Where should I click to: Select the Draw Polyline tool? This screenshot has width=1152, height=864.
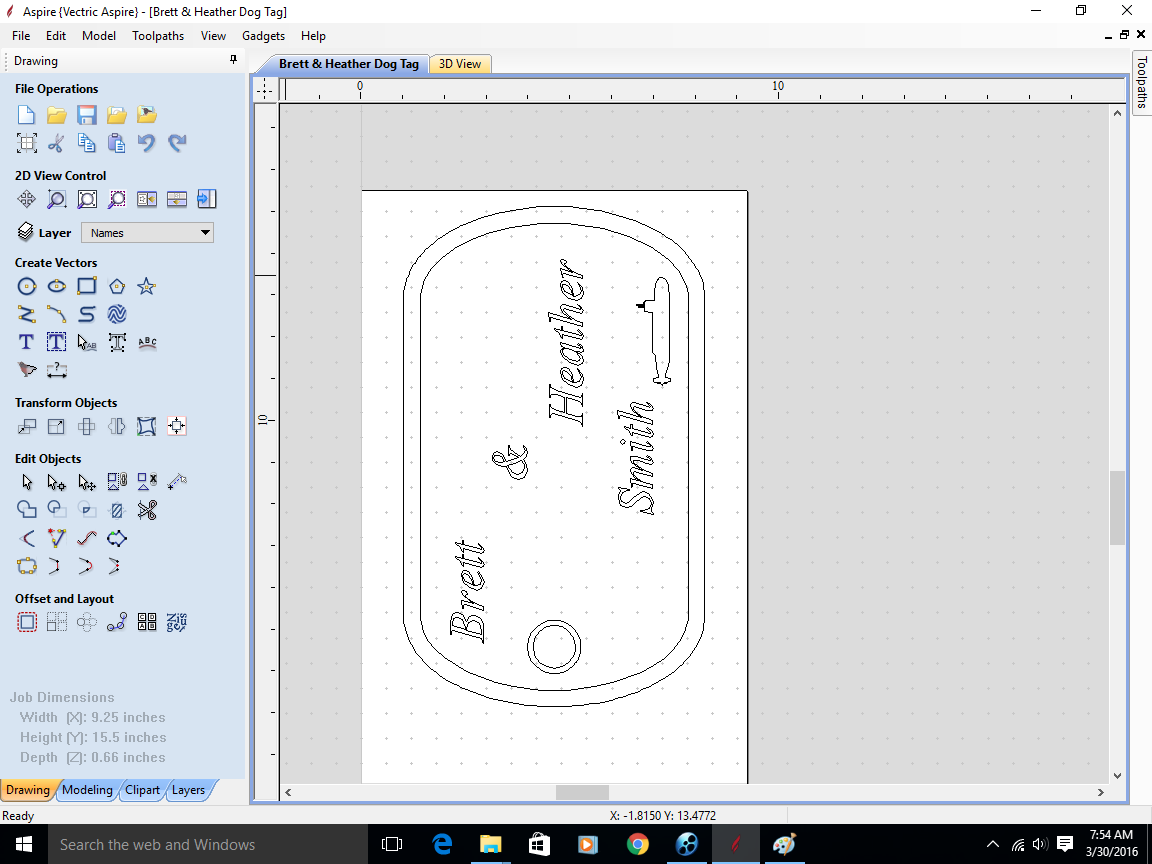[26, 314]
